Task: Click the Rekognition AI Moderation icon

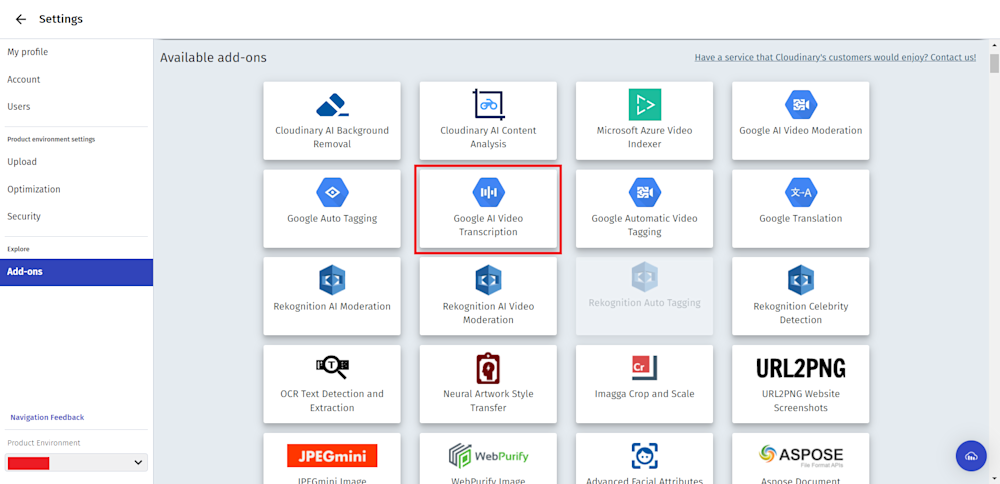Action: tap(332, 281)
